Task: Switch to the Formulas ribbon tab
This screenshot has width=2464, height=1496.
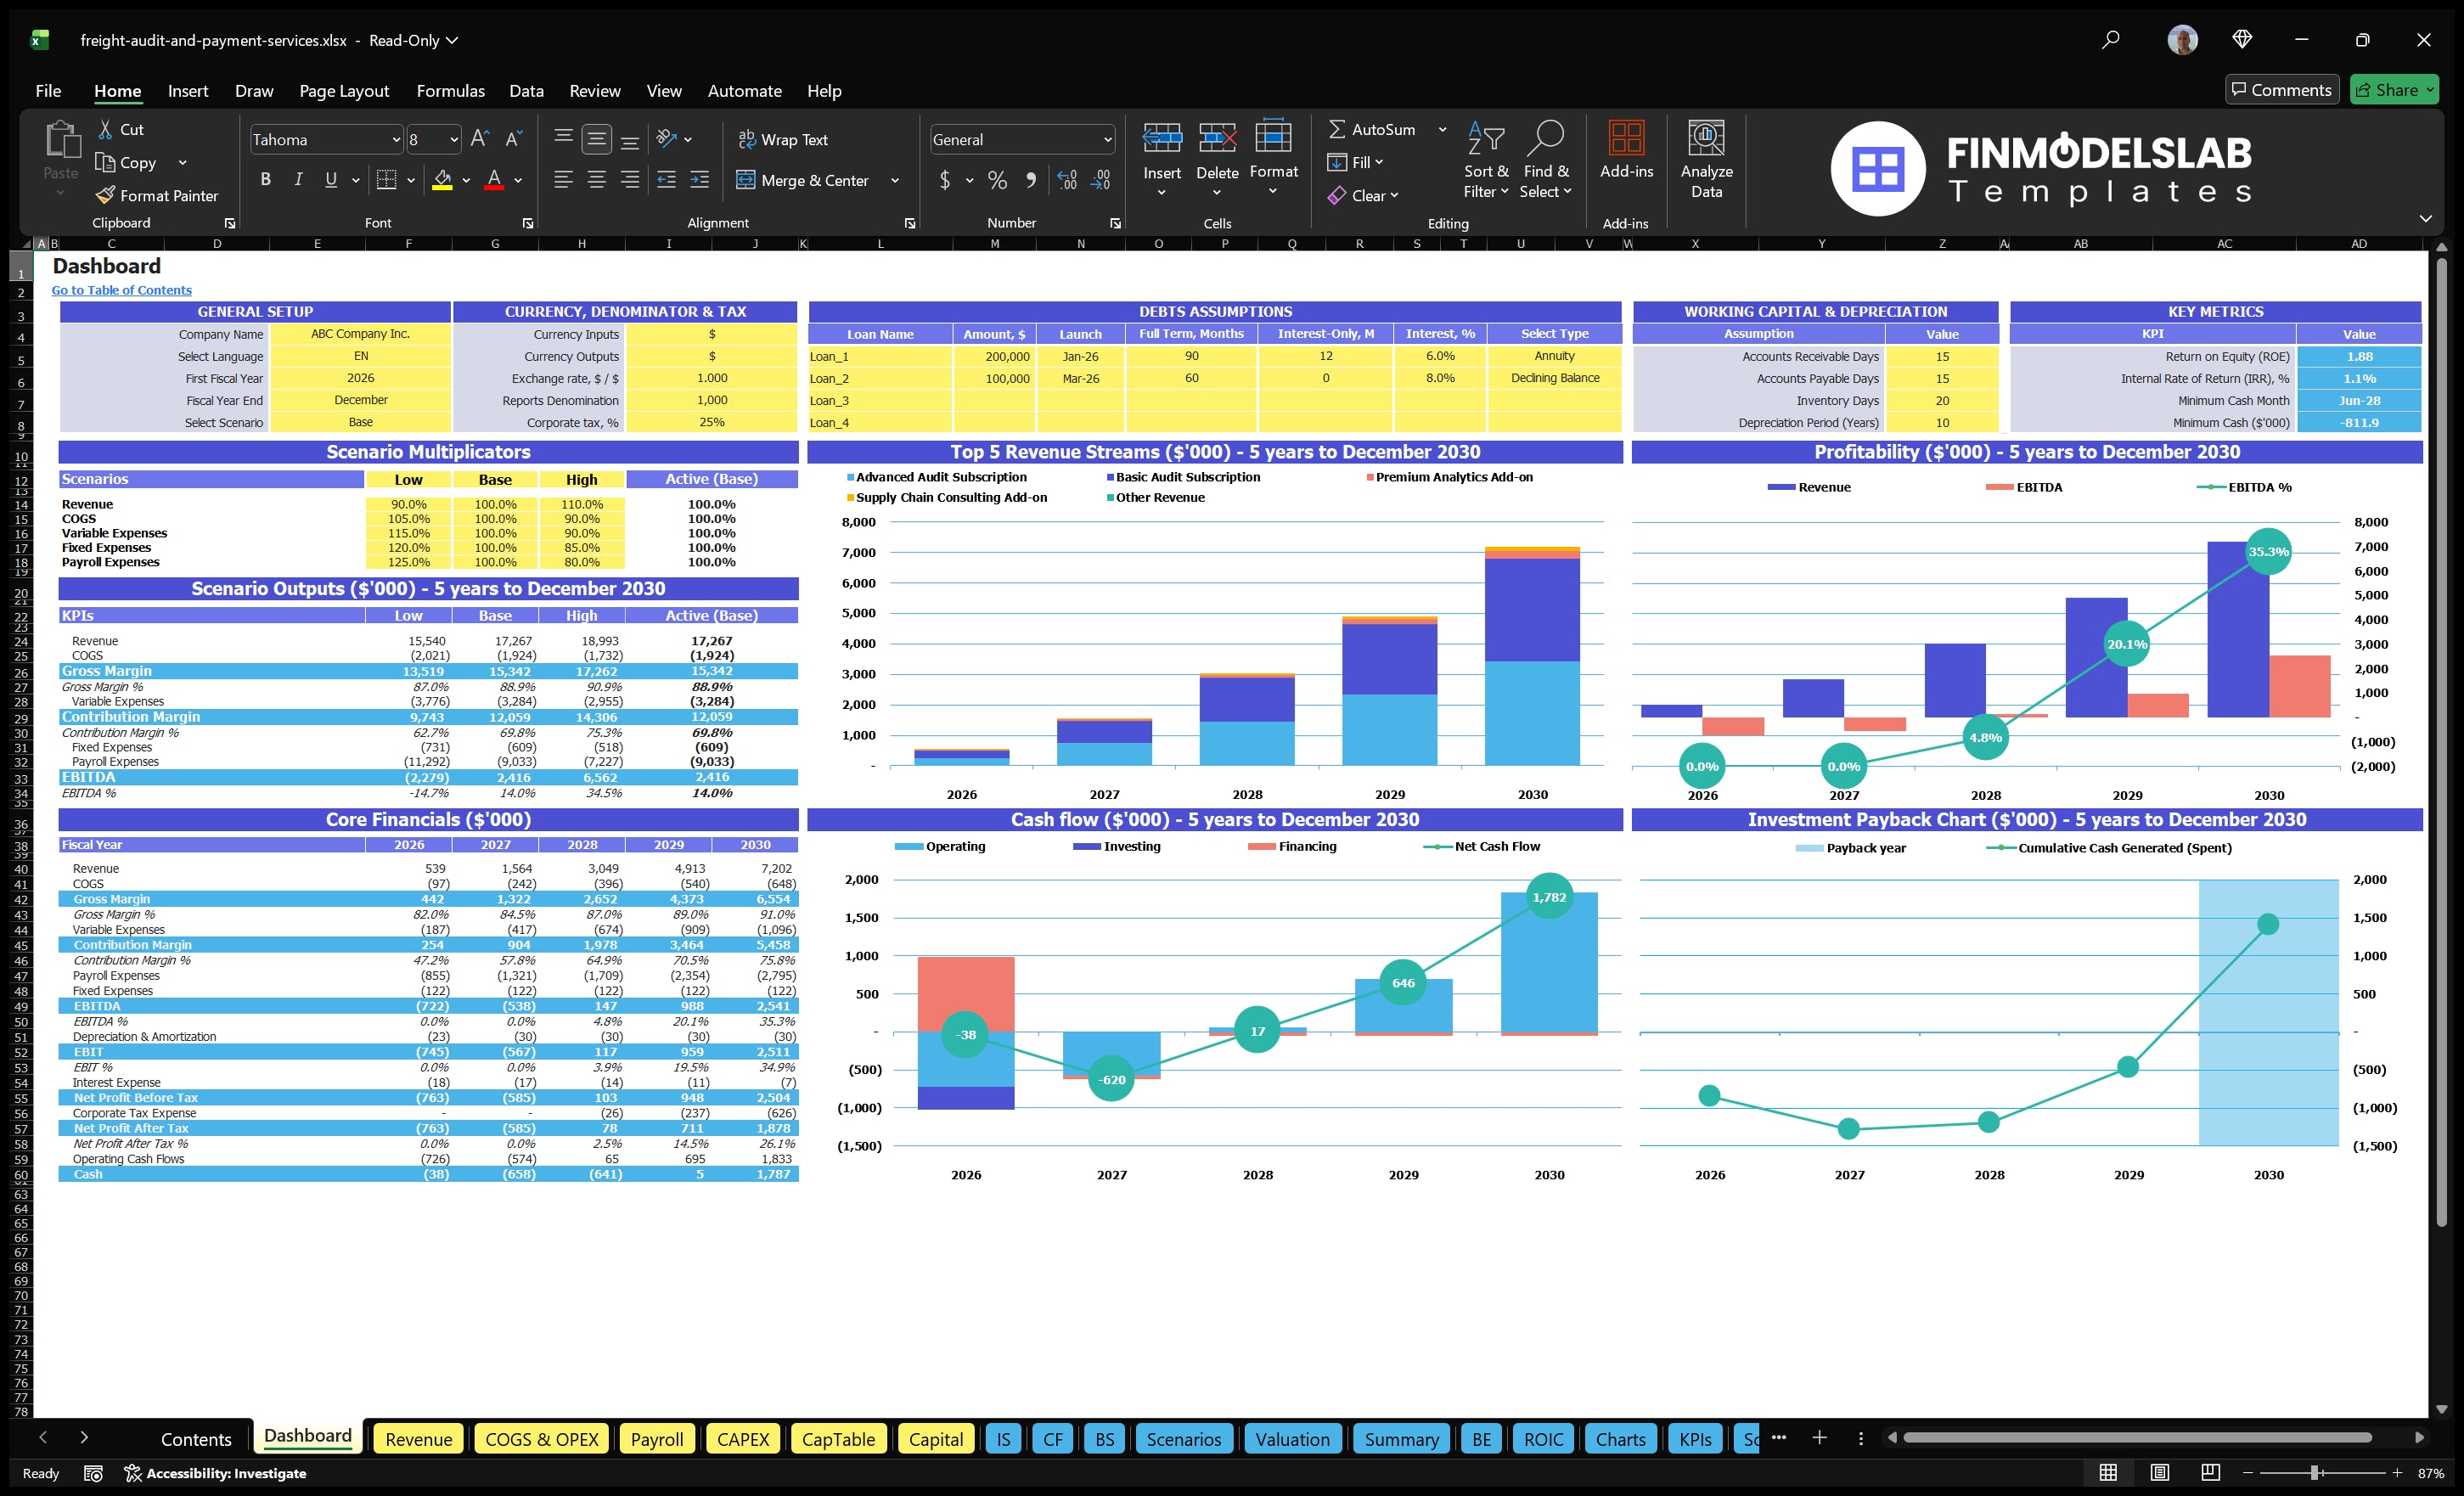Action: (x=450, y=91)
